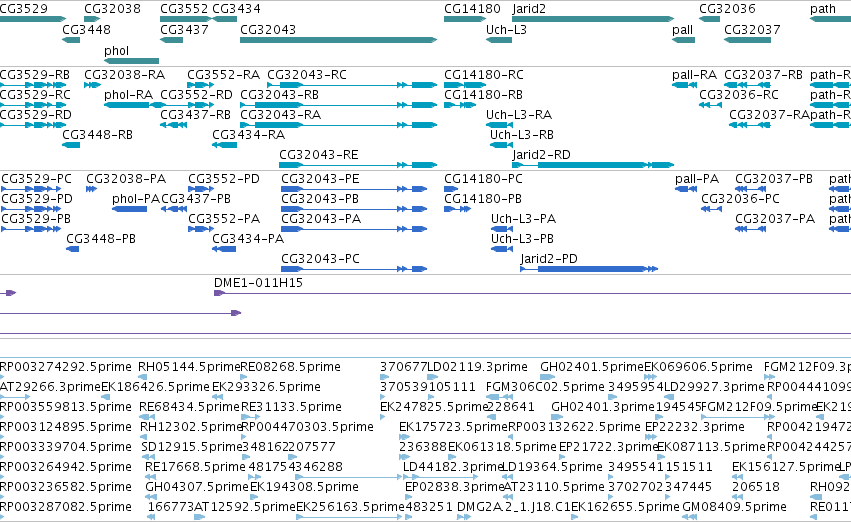Select protein phol-PA label
The height and width of the screenshot is (522, 851).
click(x=136, y=199)
